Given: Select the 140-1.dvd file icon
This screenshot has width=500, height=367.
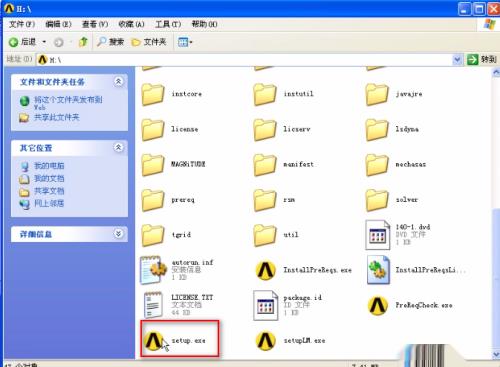Looking at the screenshot, I should pos(378,235).
